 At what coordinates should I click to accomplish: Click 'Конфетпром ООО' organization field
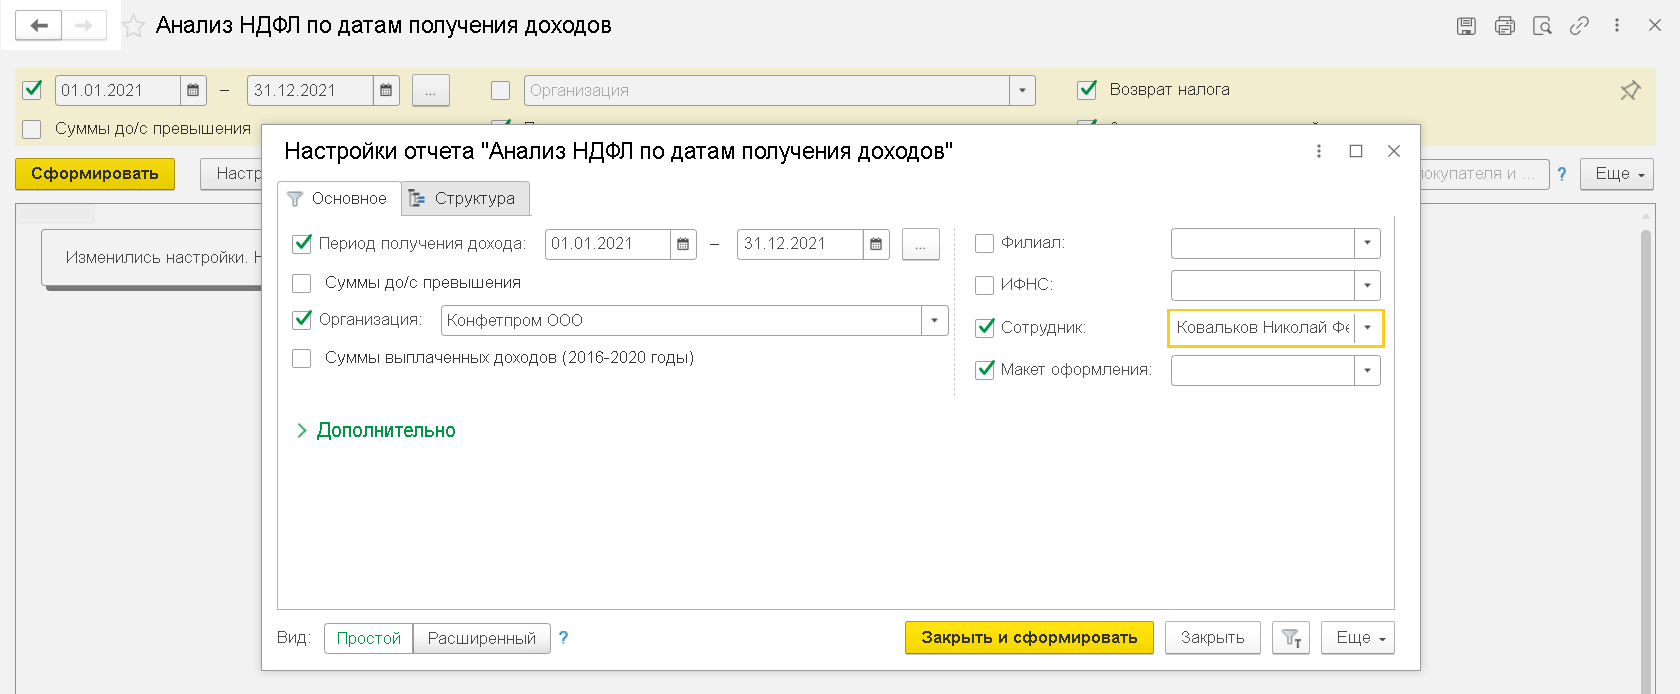pyautogui.click(x=682, y=320)
